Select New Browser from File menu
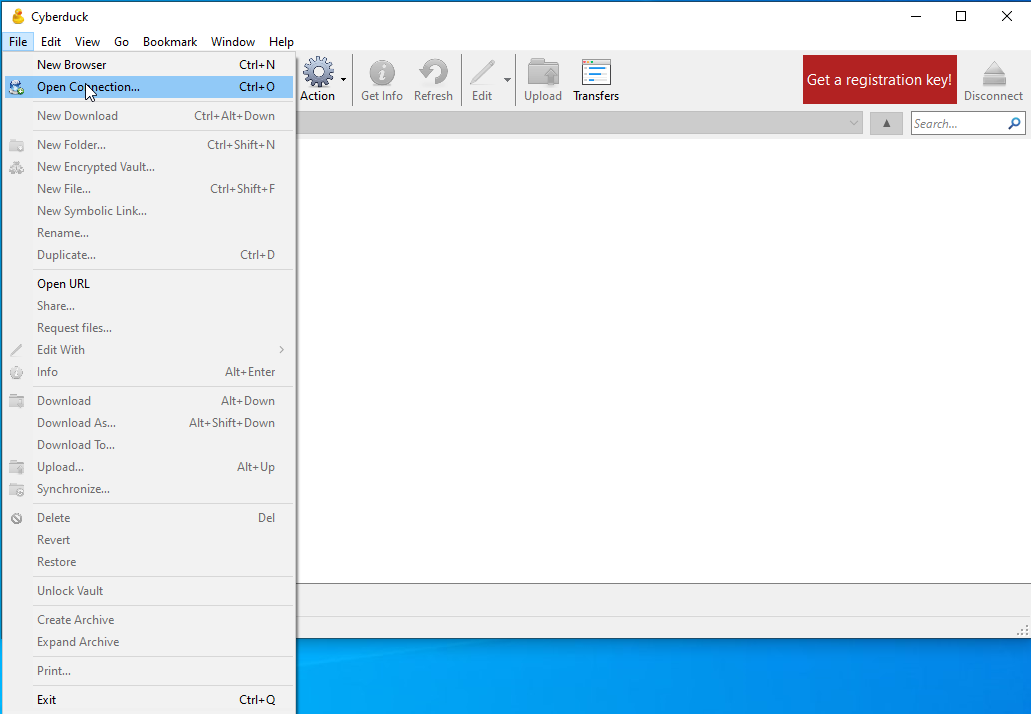The height and width of the screenshot is (714, 1031). (x=149, y=64)
